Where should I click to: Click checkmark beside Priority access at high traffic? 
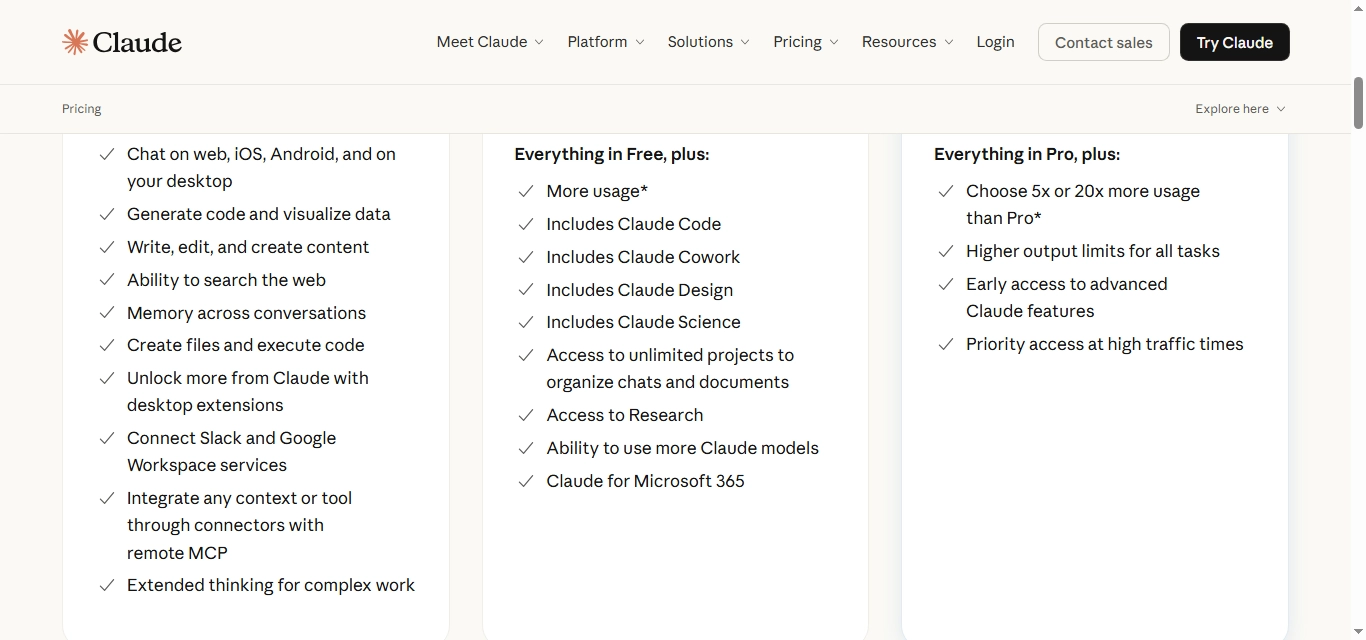(x=946, y=345)
